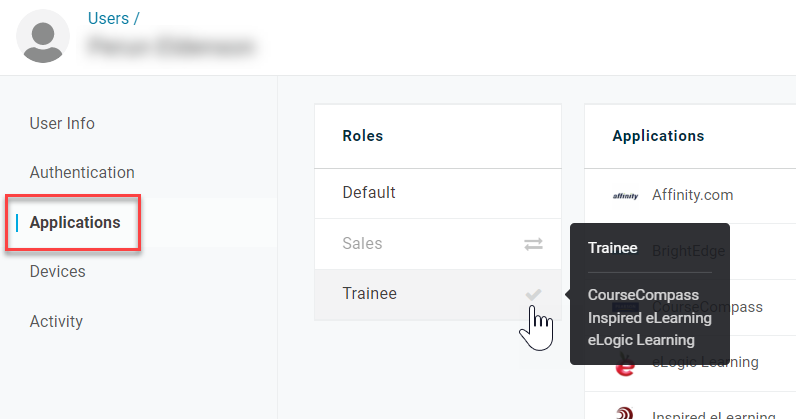Click the eLogic Learning red logo
The image size is (796, 419).
point(625,366)
